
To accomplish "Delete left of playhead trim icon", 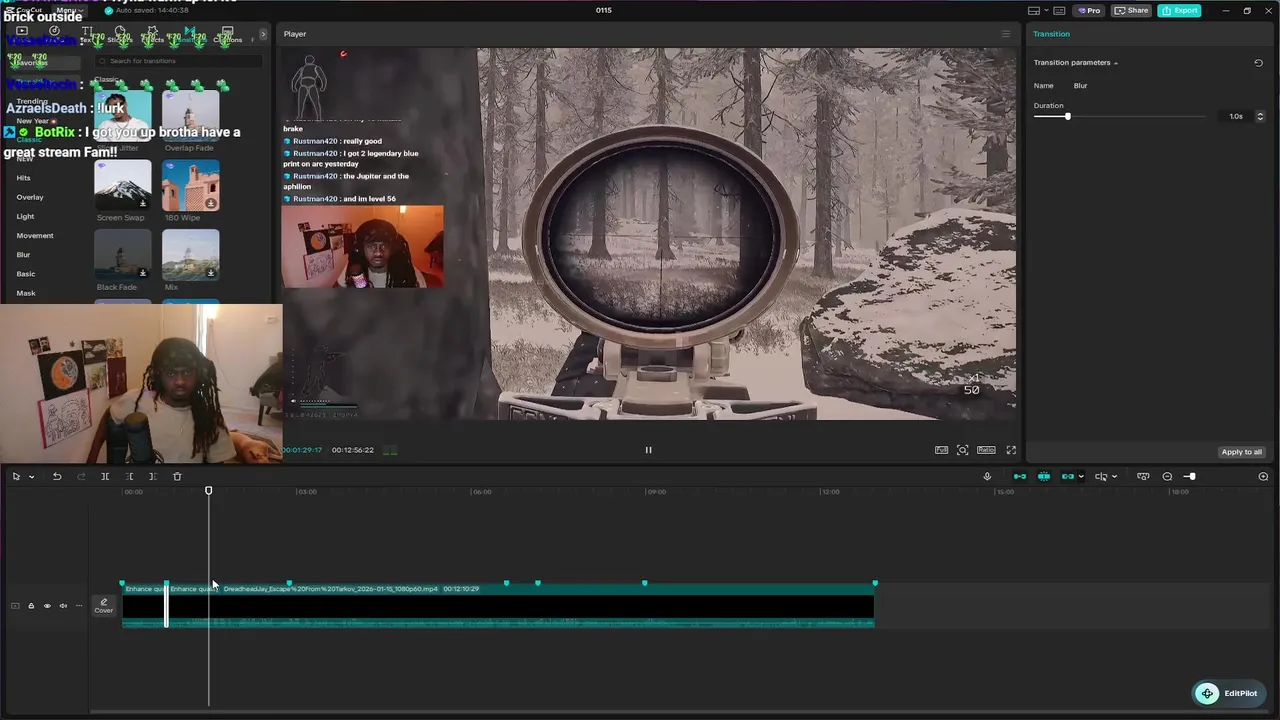I will pyautogui.click(x=129, y=477).
